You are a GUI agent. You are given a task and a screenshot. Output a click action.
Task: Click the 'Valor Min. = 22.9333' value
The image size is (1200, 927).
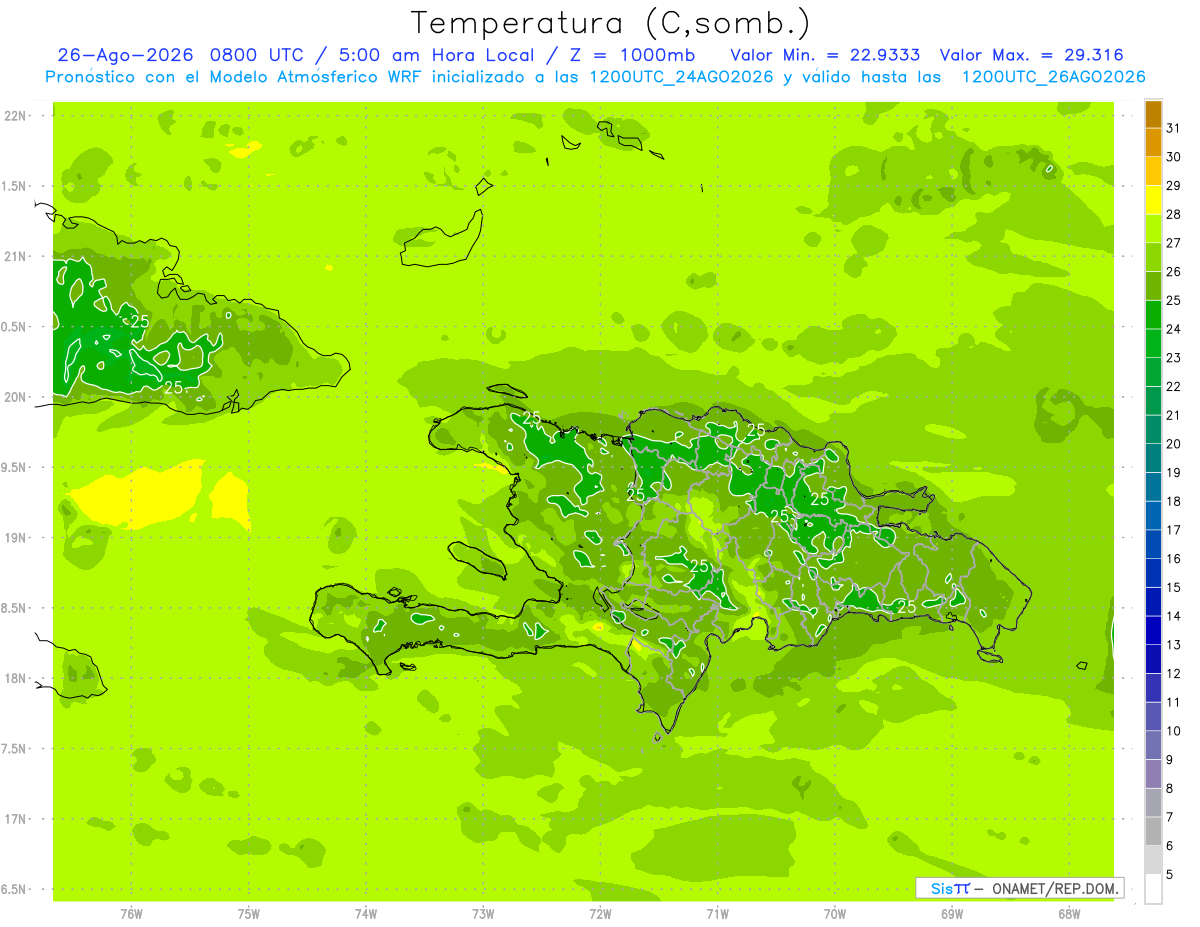pos(825,55)
